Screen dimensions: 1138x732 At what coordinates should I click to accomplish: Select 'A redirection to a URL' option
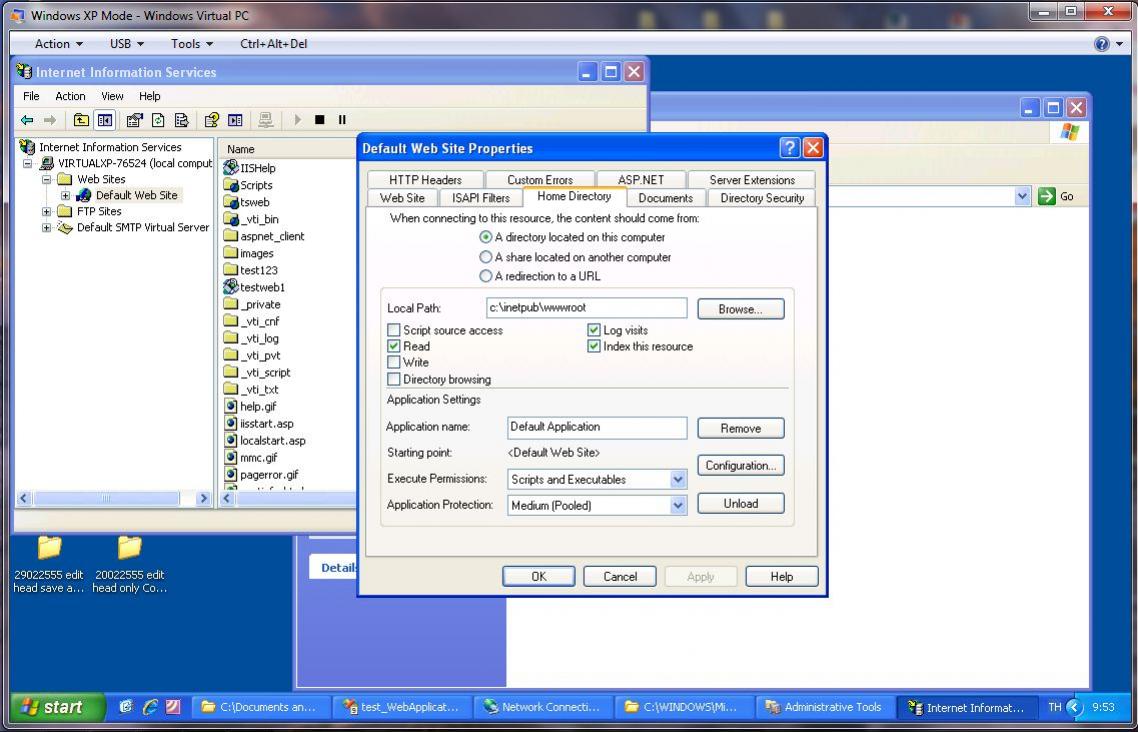(486, 276)
